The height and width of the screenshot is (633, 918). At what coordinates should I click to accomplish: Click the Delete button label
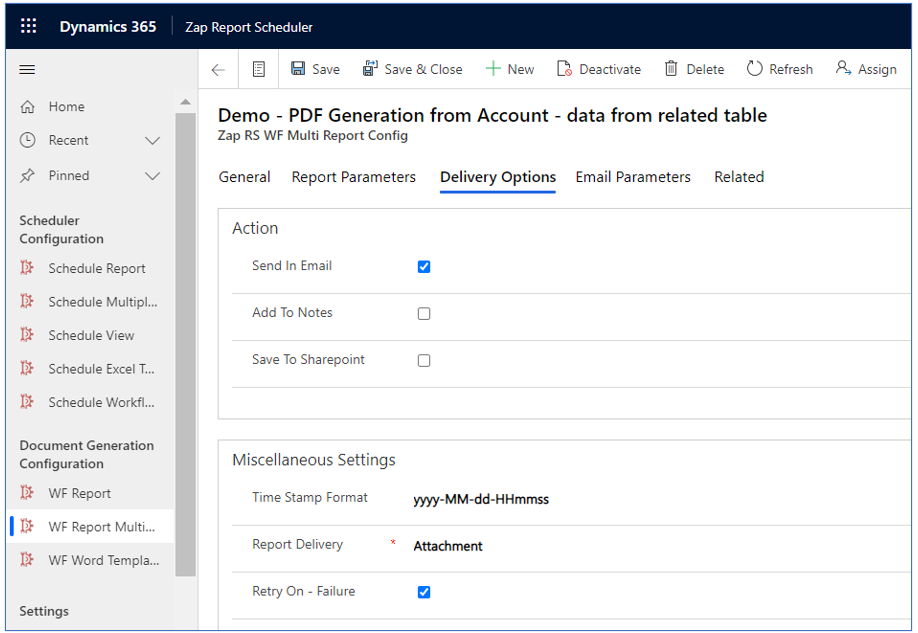click(705, 69)
